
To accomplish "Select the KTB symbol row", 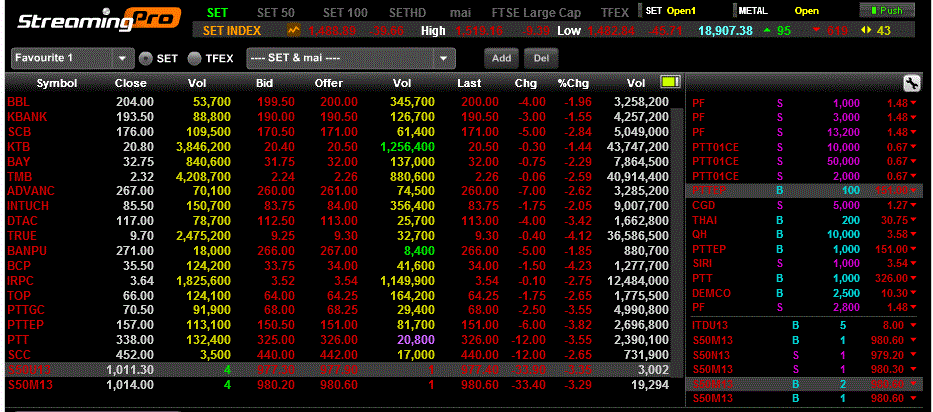I will 338,146.
